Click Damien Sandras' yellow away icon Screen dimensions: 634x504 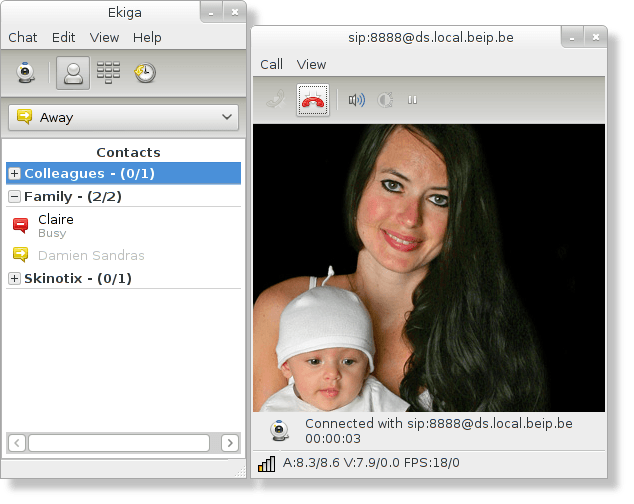[21, 255]
